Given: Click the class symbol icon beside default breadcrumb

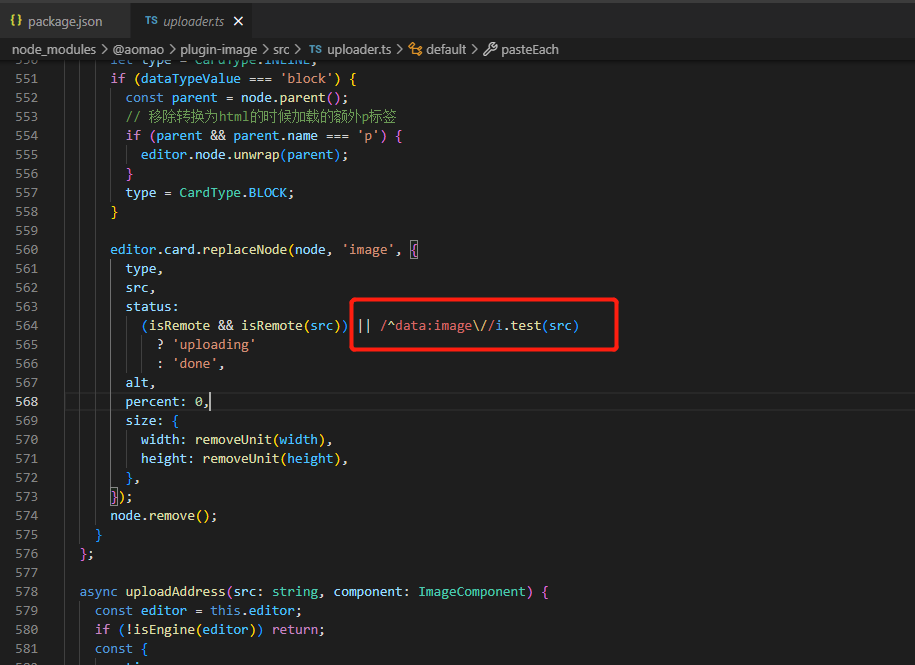Looking at the screenshot, I should [x=416, y=48].
